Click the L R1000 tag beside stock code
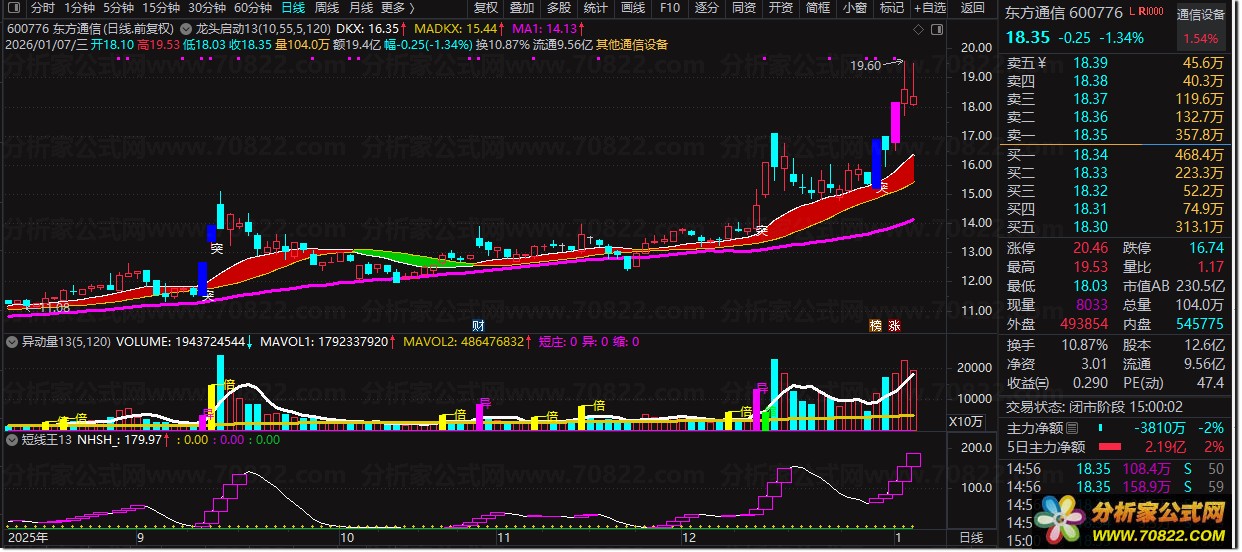The image size is (1242, 552). 1148,11
